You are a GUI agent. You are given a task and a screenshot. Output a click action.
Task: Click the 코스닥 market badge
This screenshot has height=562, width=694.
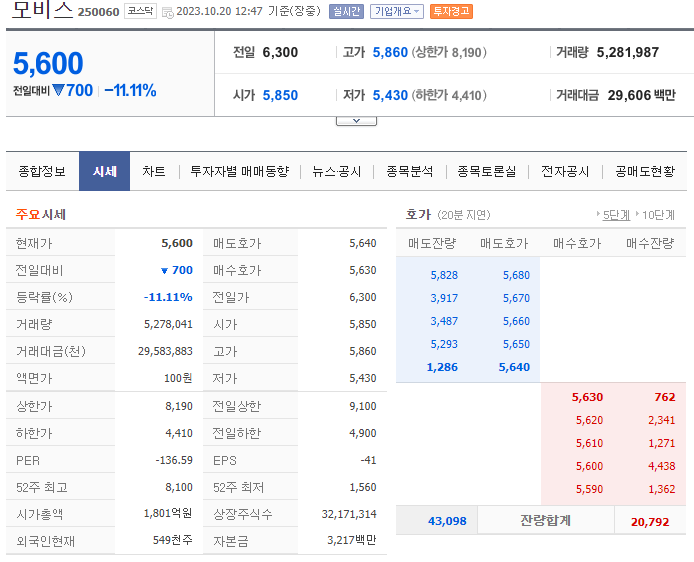[x=140, y=11]
